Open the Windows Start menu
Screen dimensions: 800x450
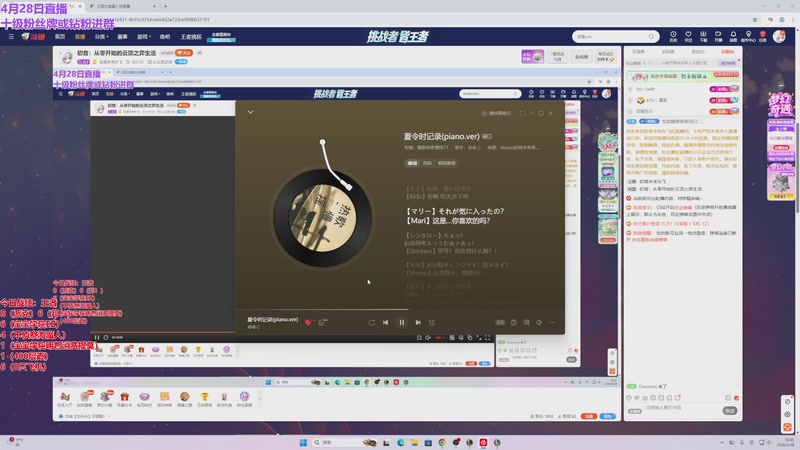click(x=303, y=442)
